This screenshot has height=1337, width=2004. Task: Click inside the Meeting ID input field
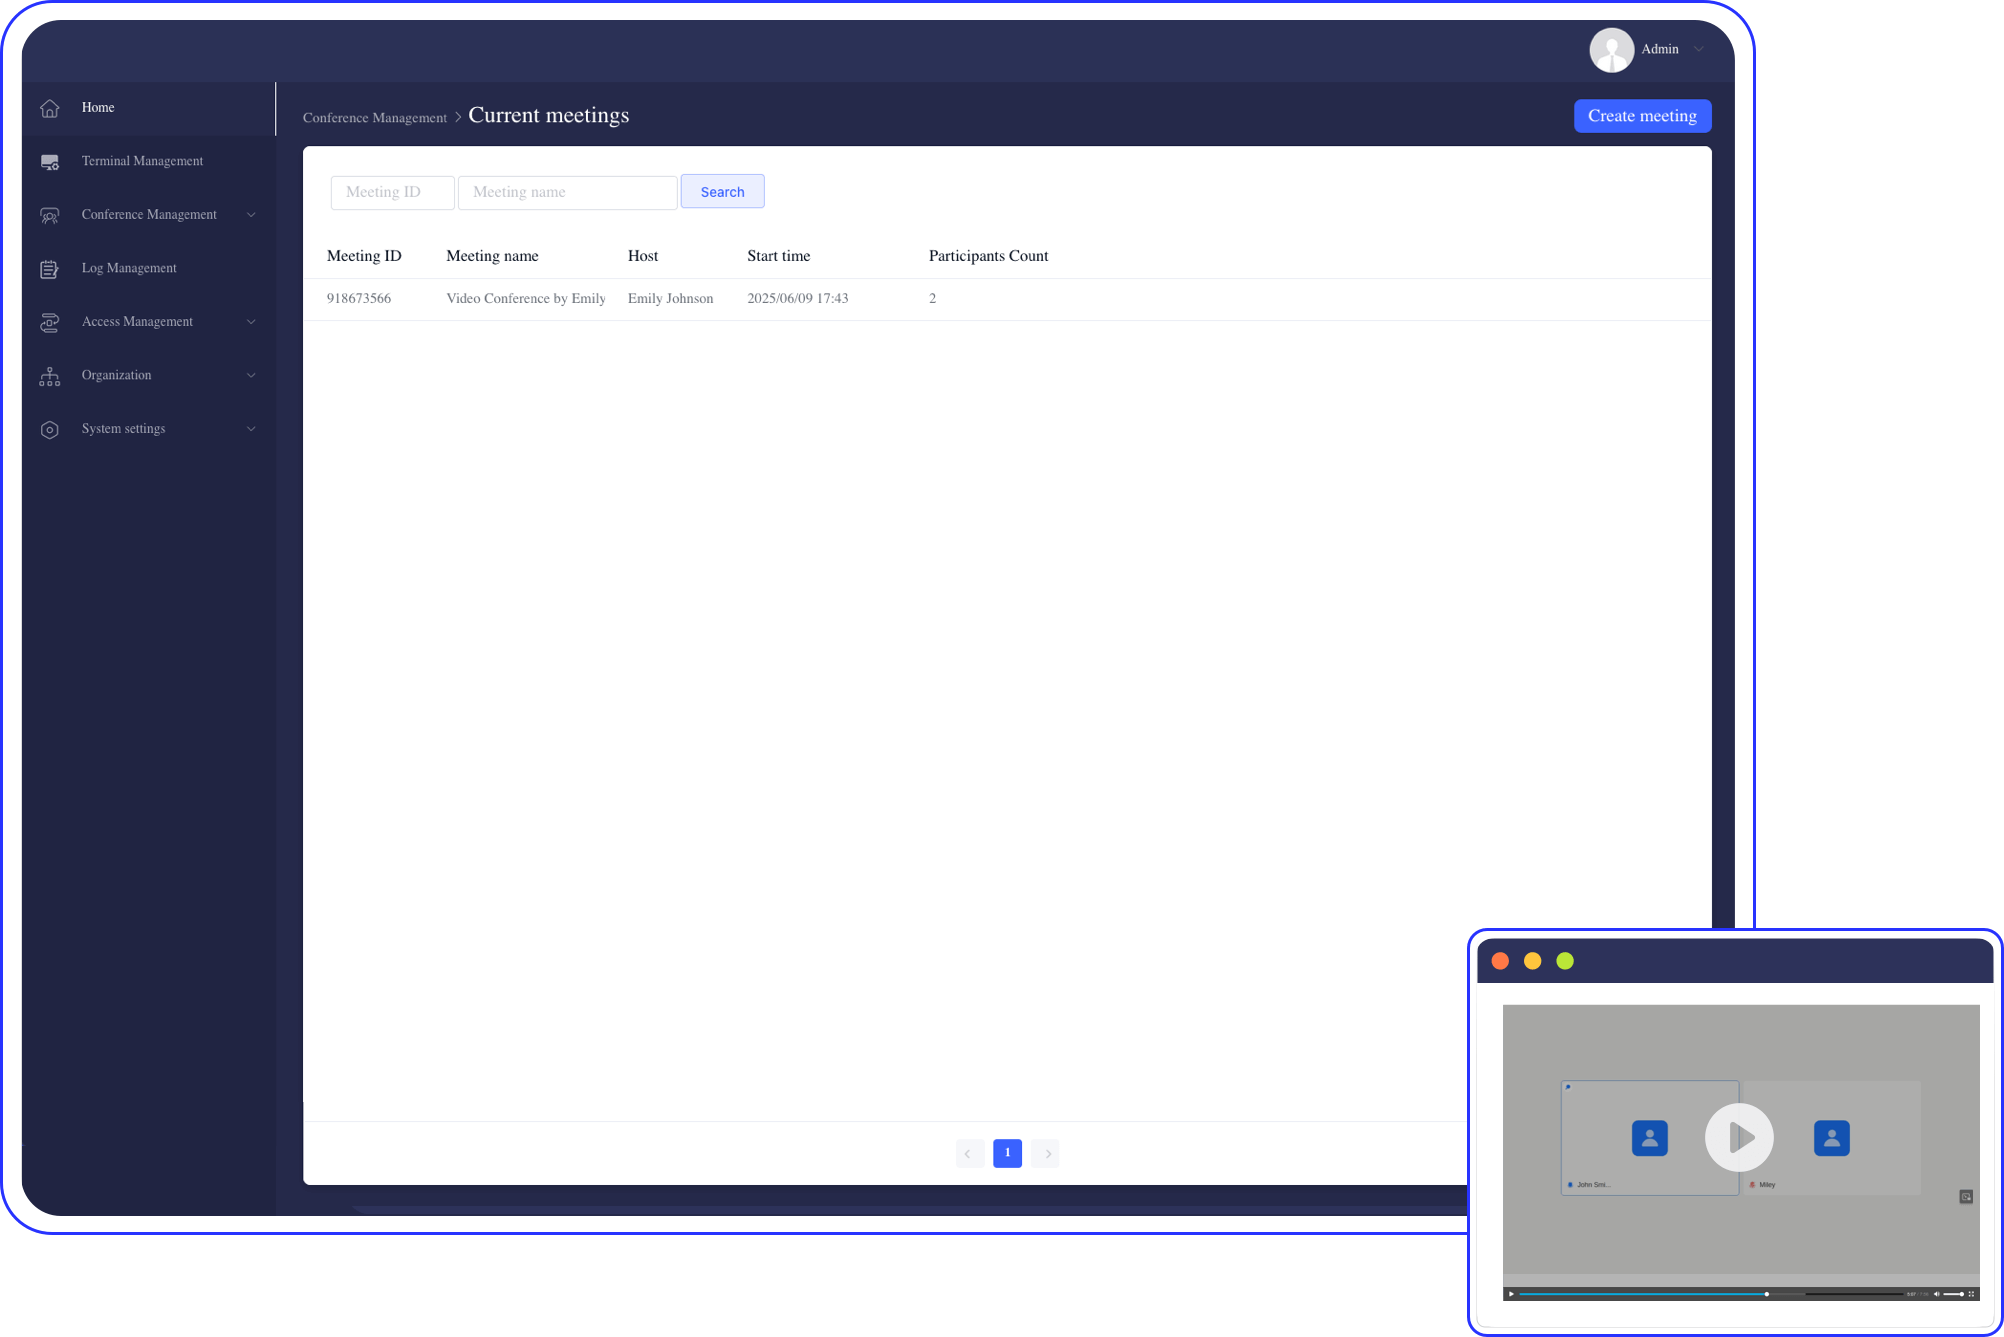[392, 192]
